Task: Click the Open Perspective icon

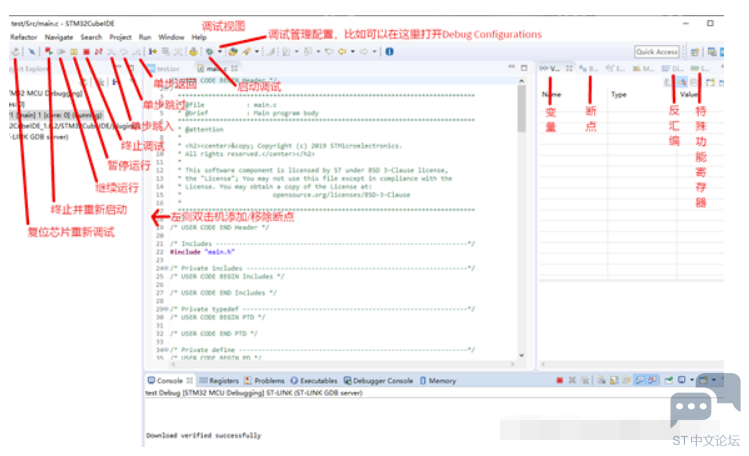Action: [695, 52]
